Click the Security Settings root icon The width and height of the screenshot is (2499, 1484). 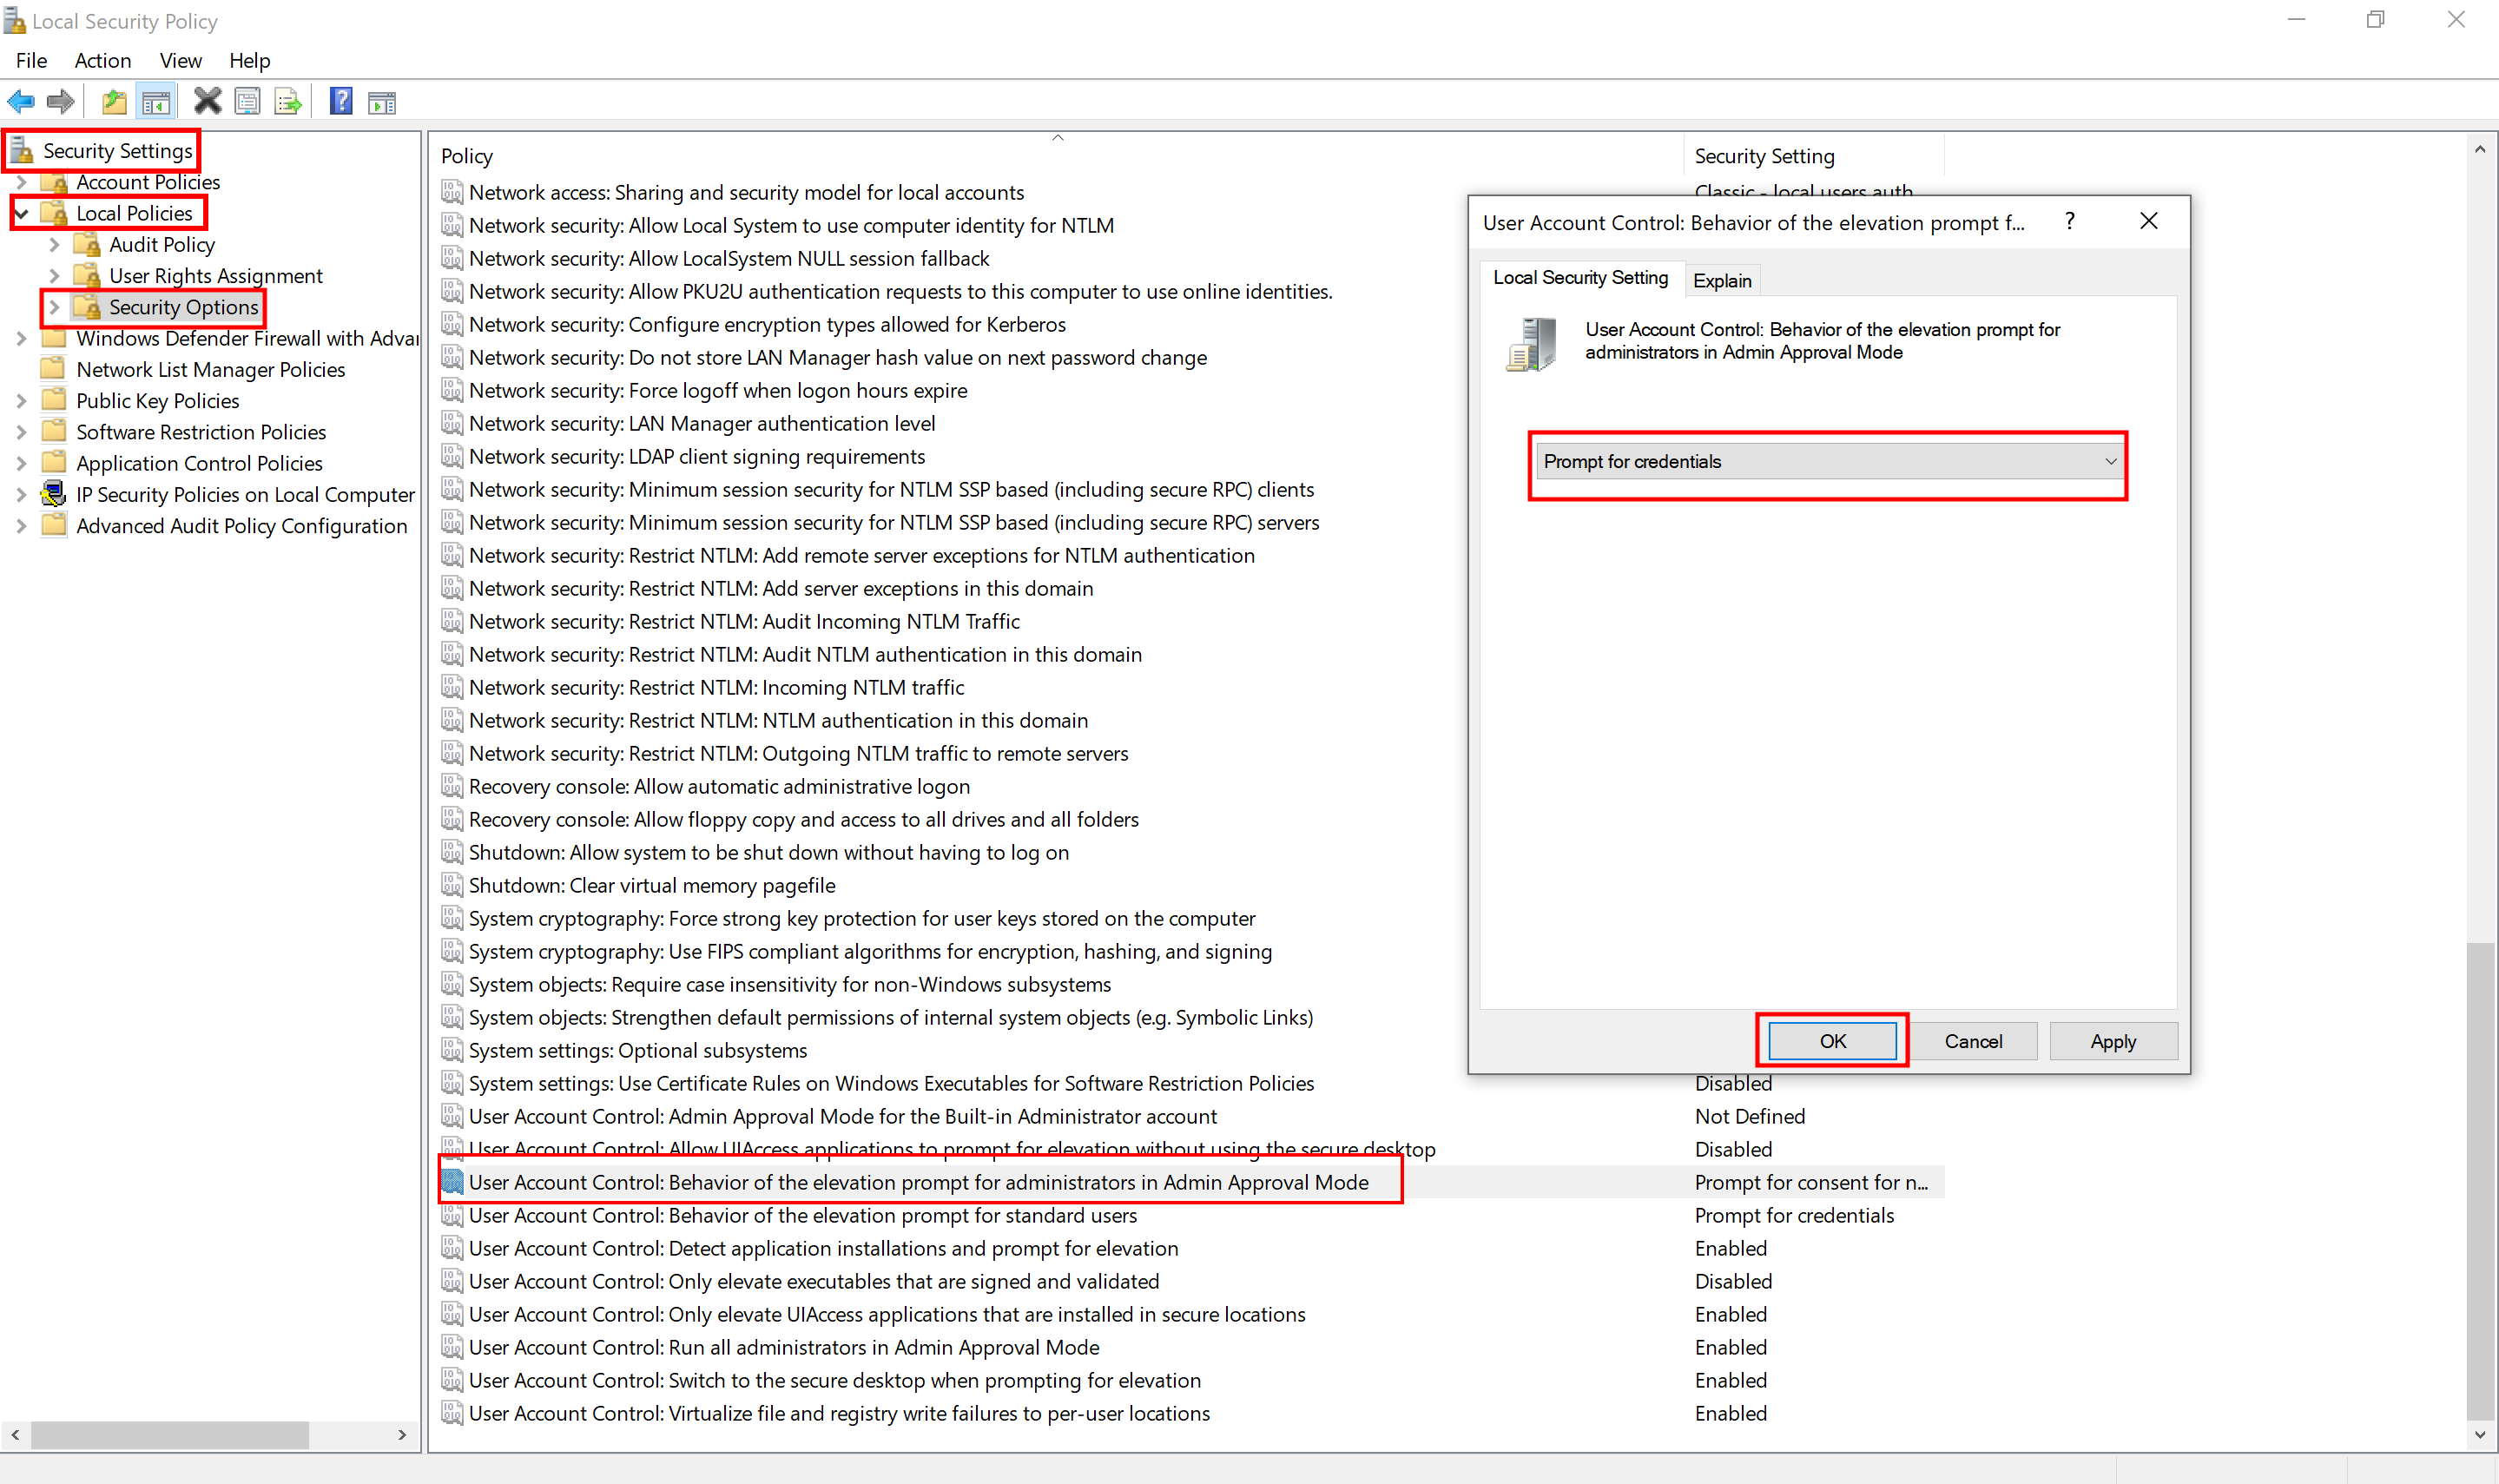coord(22,151)
